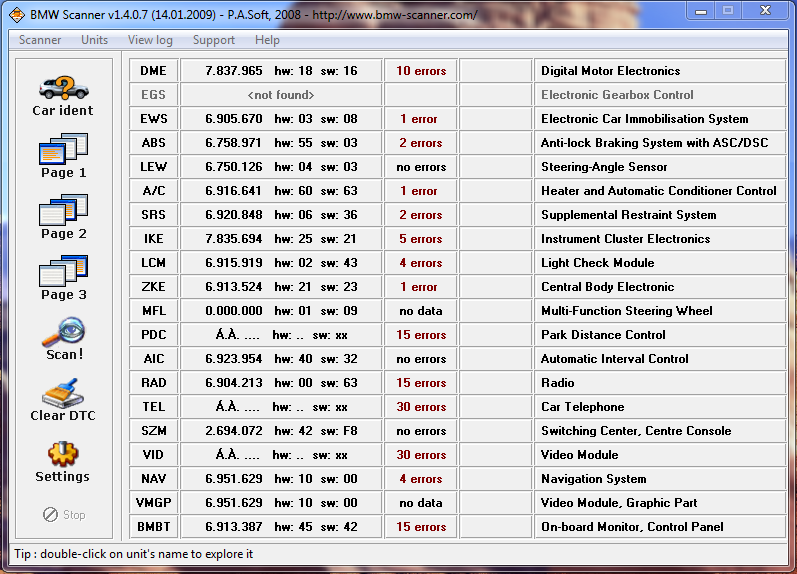This screenshot has width=797, height=574.
Task: Open Page 2 of units
Action: (x=64, y=218)
